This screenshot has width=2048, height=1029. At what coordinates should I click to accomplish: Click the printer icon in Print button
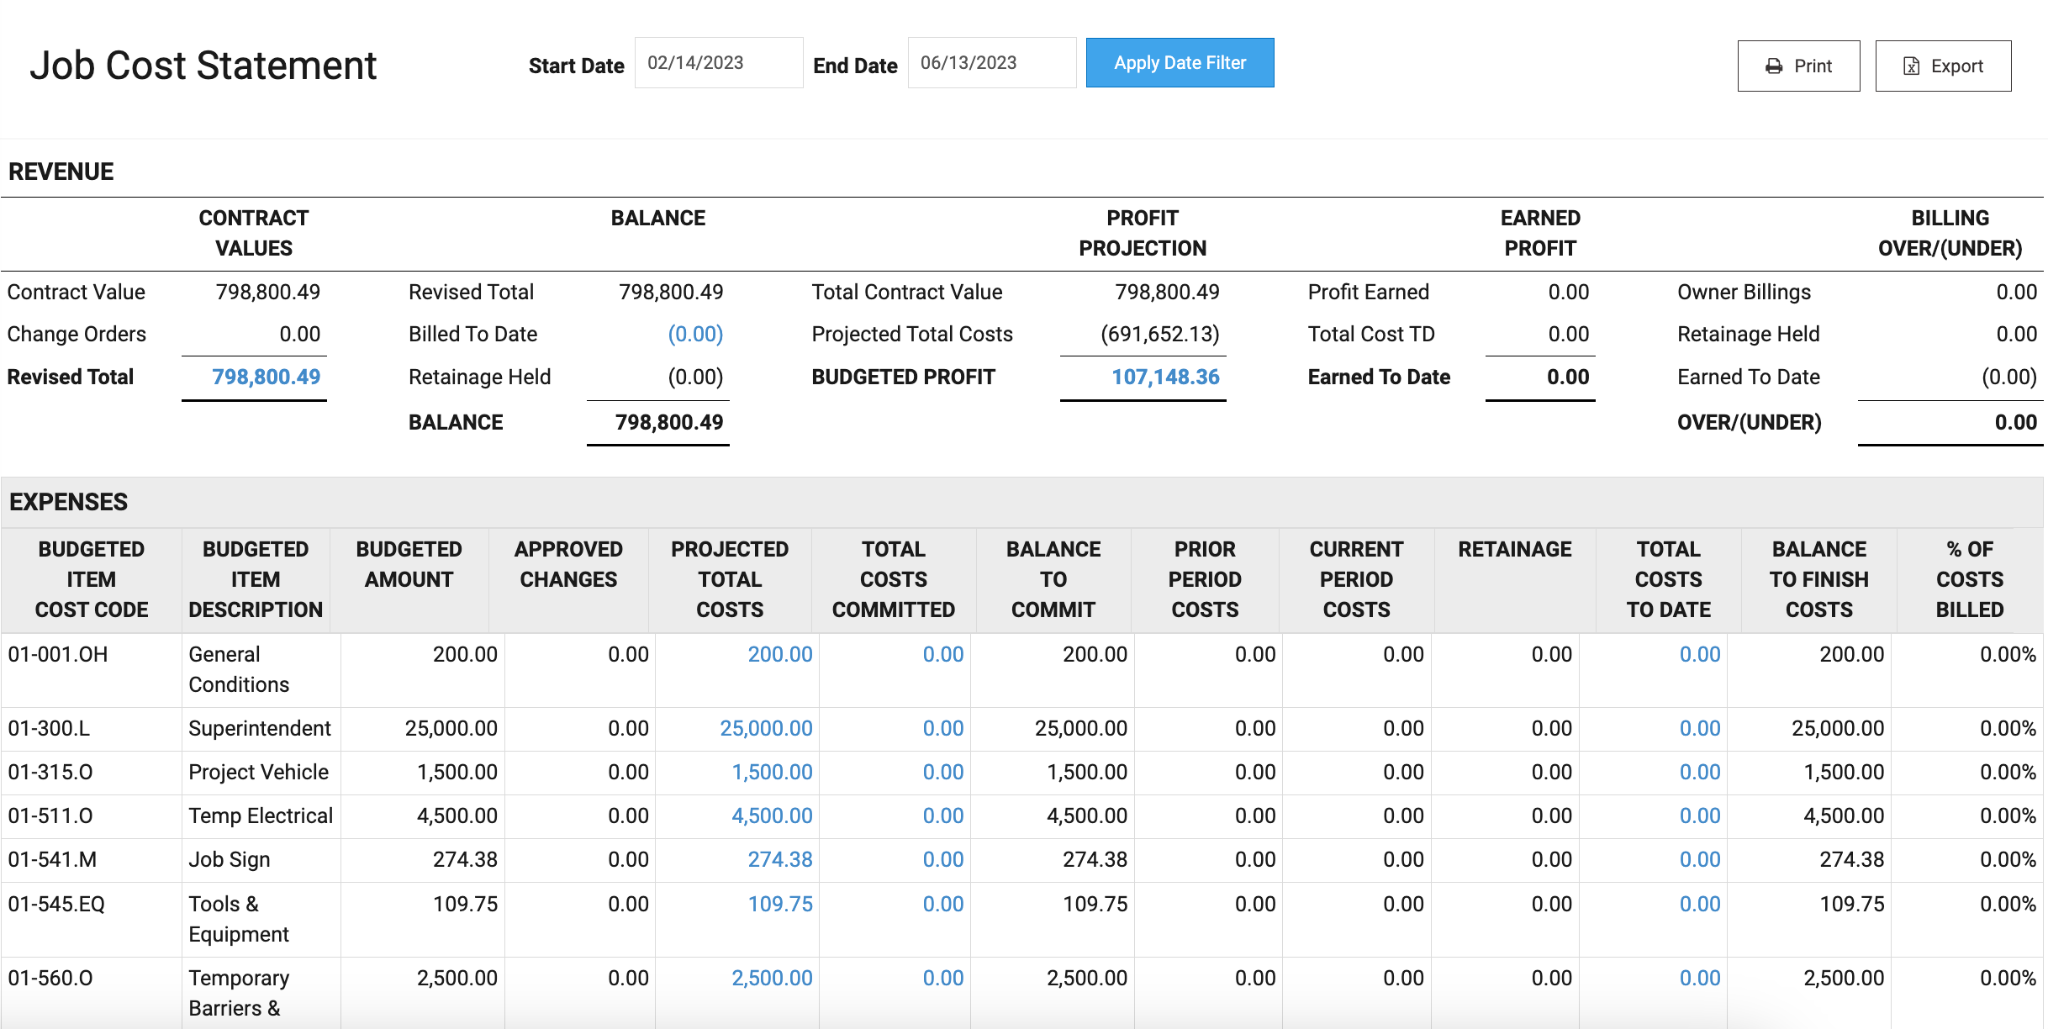[1774, 66]
